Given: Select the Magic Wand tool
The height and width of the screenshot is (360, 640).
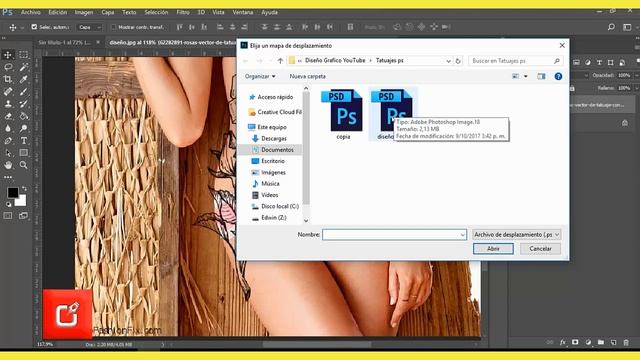Looking at the screenshot, I should point(24,67).
